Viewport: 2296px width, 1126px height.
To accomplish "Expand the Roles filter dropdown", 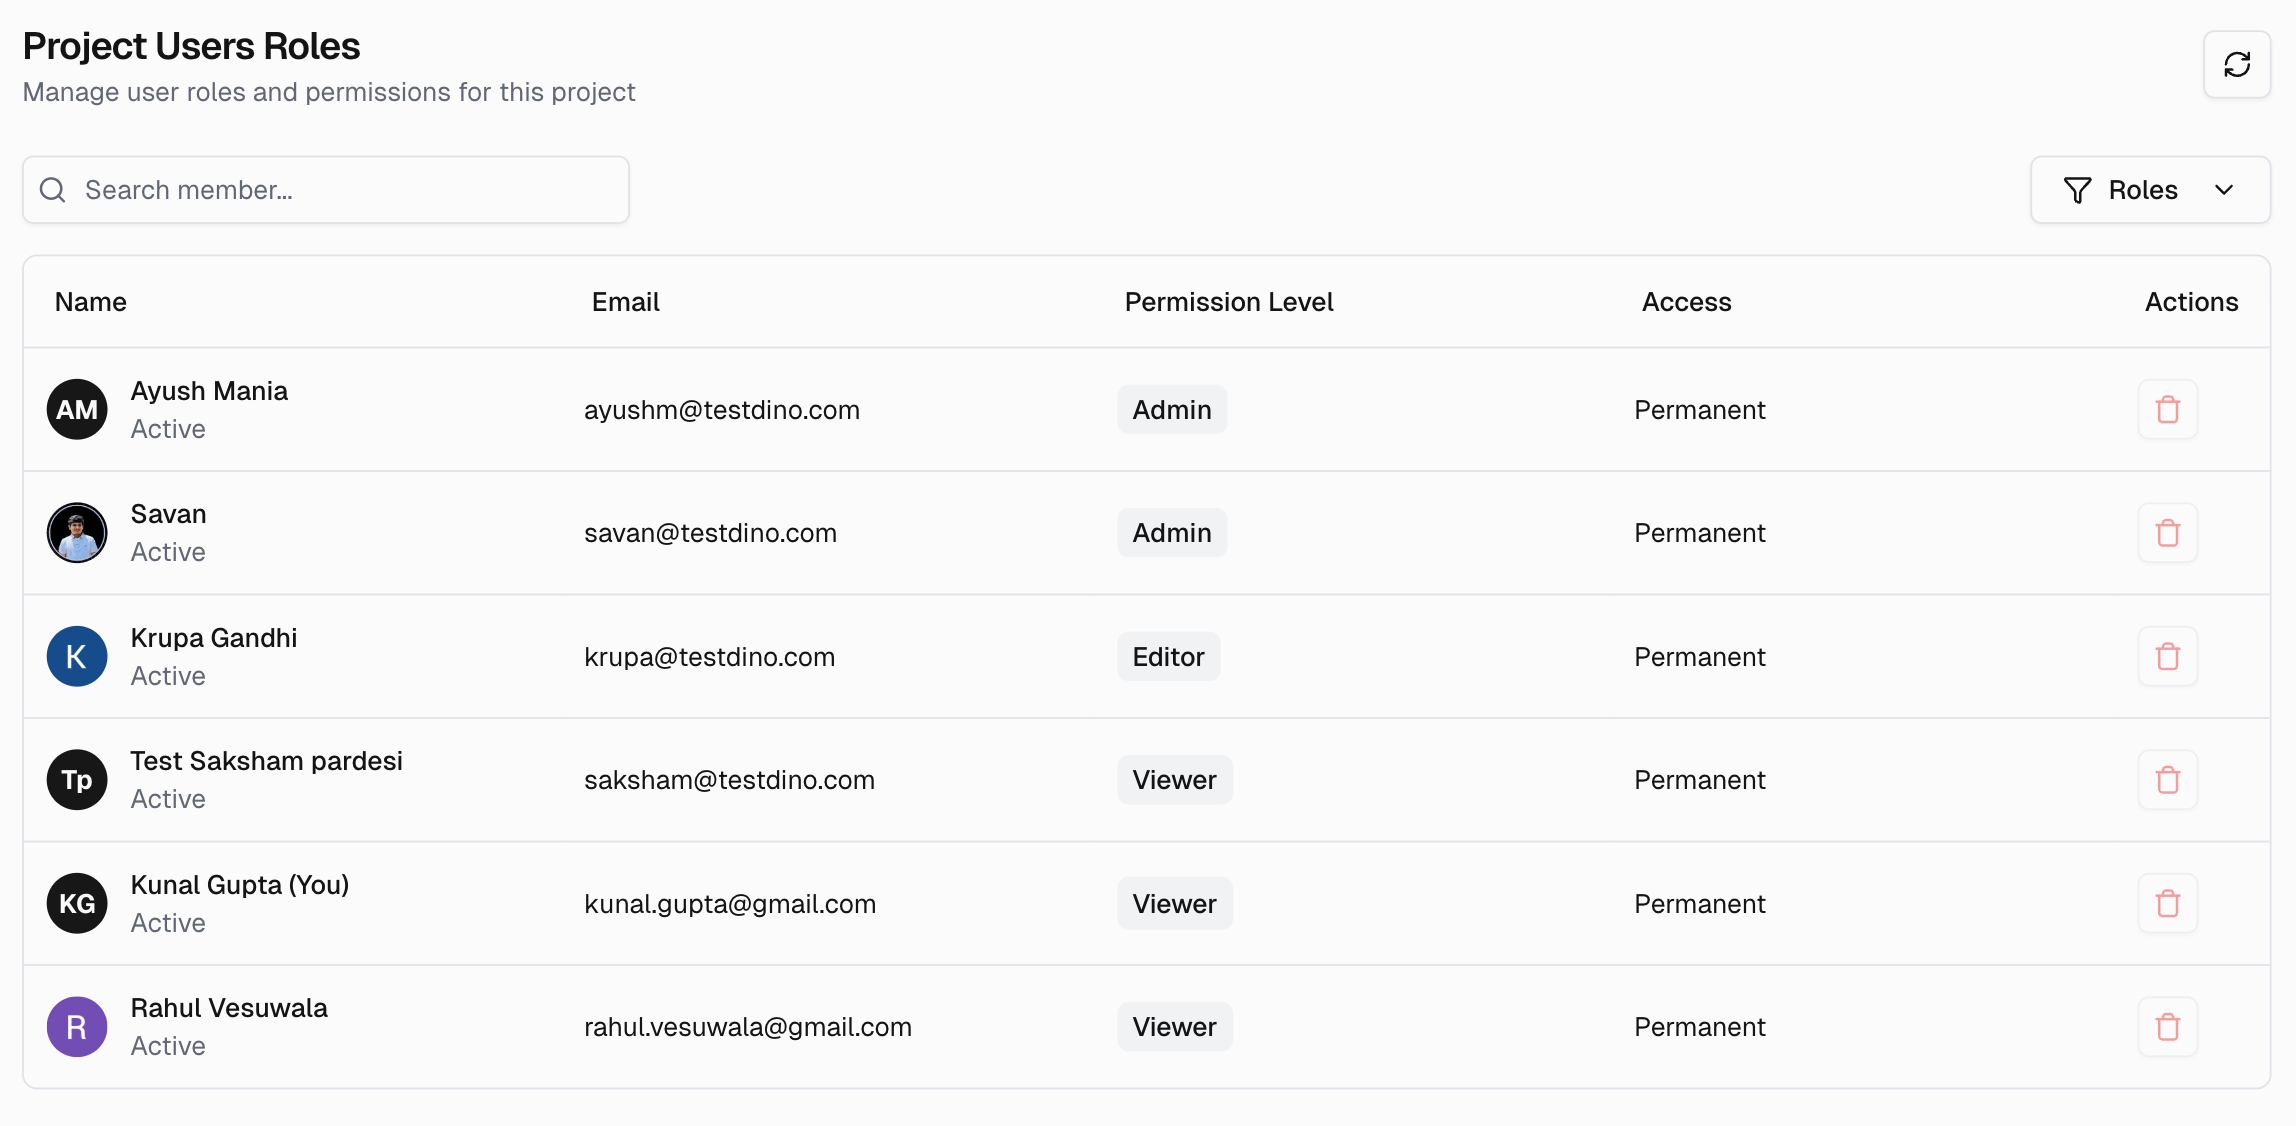I will (x=2150, y=189).
